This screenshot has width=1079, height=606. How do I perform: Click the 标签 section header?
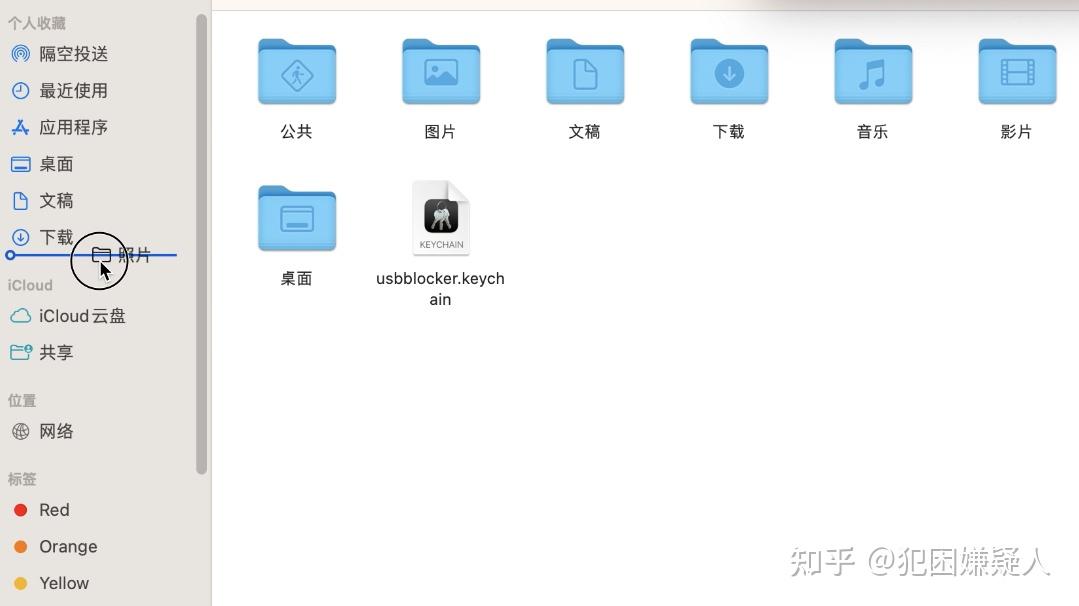pos(22,479)
